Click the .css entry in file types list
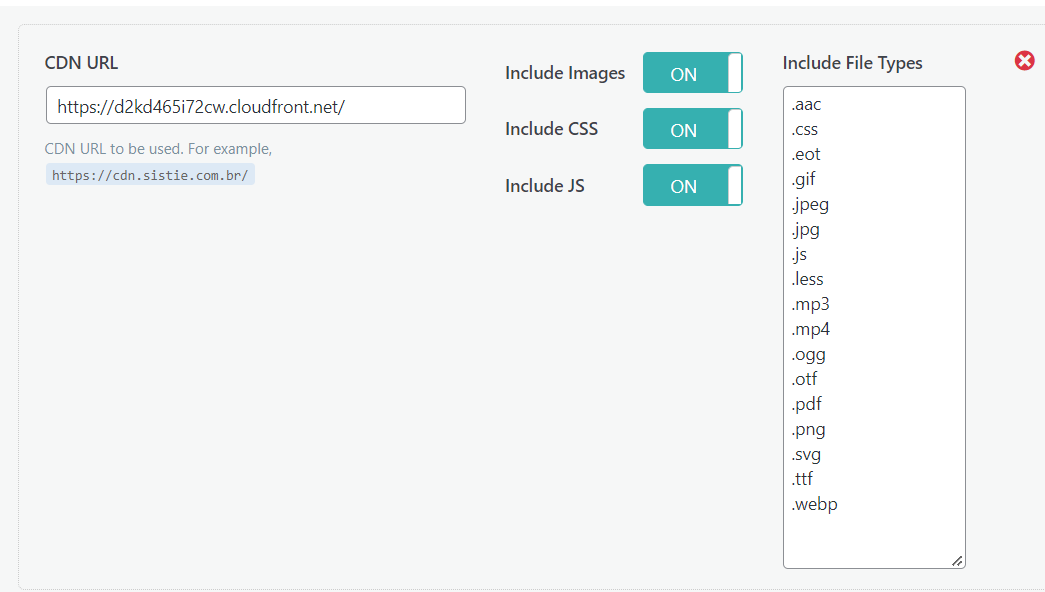 pos(804,129)
